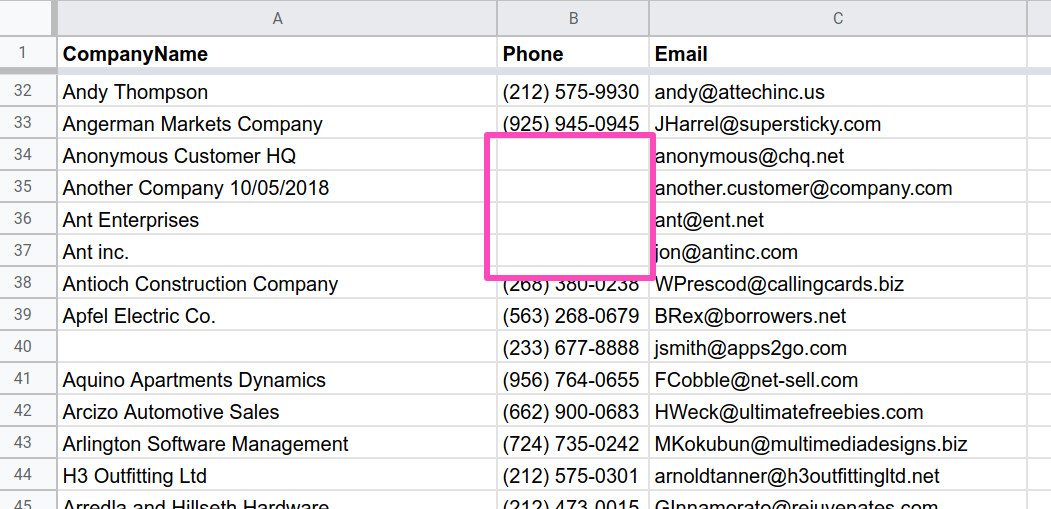Select phone number (925) 945-0945

click(x=573, y=124)
